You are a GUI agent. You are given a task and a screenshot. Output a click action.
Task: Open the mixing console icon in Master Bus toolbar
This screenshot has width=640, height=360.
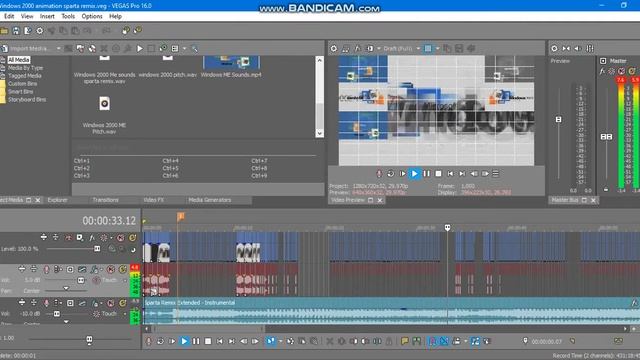pos(590,49)
